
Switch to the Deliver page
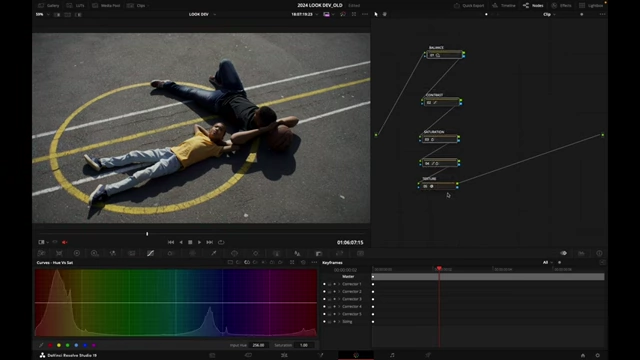pos(428,355)
